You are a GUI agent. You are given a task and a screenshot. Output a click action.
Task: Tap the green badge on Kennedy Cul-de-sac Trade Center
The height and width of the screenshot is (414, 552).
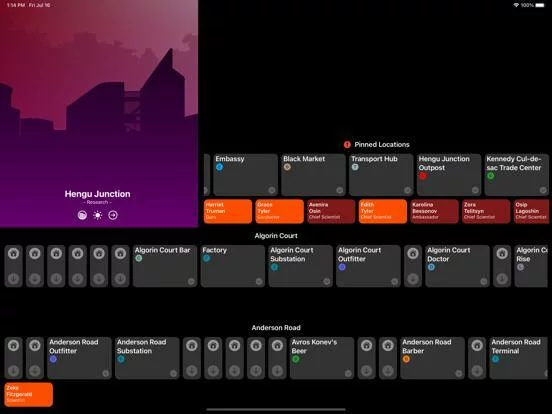click(x=490, y=176)
